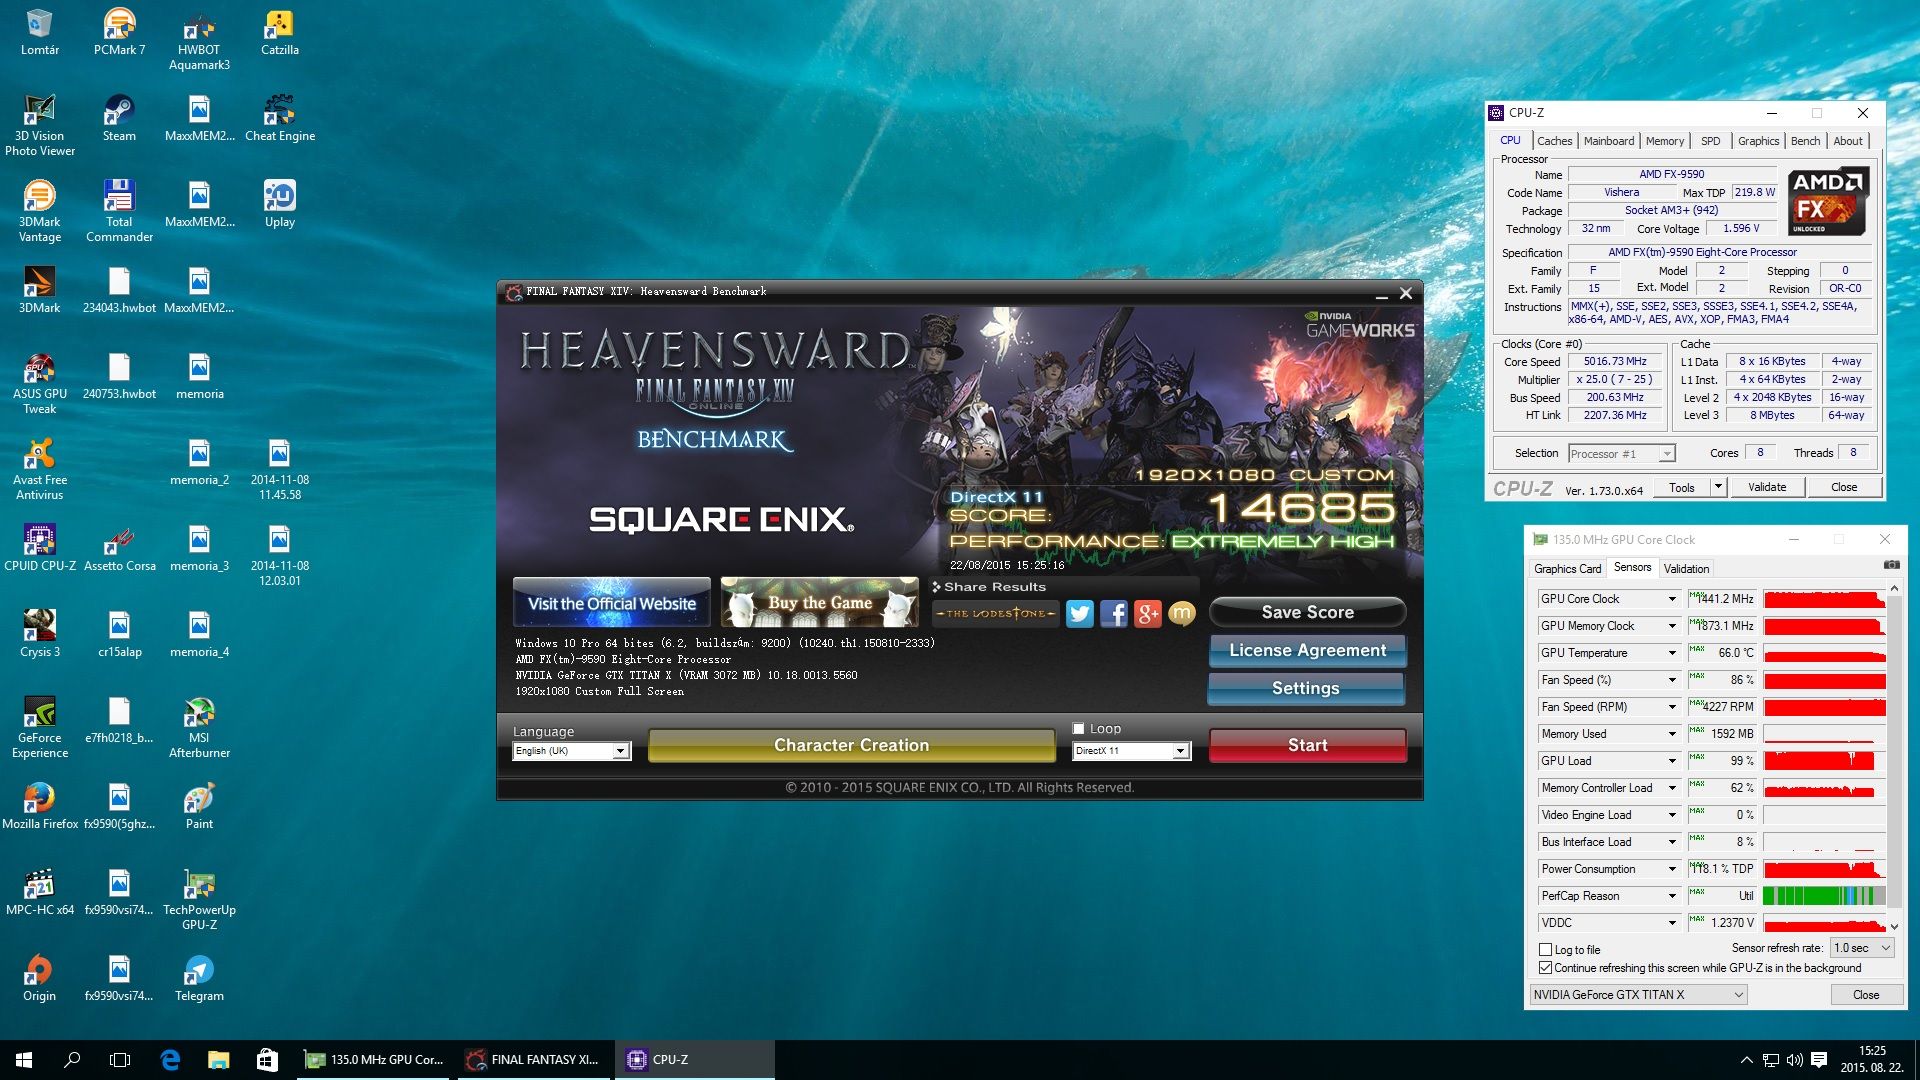The width and height of the screenshot is (1920, 1080).
Task: Share benchmark result on Google Plus
Action: pyautogui.click(x=1147, y=613)
